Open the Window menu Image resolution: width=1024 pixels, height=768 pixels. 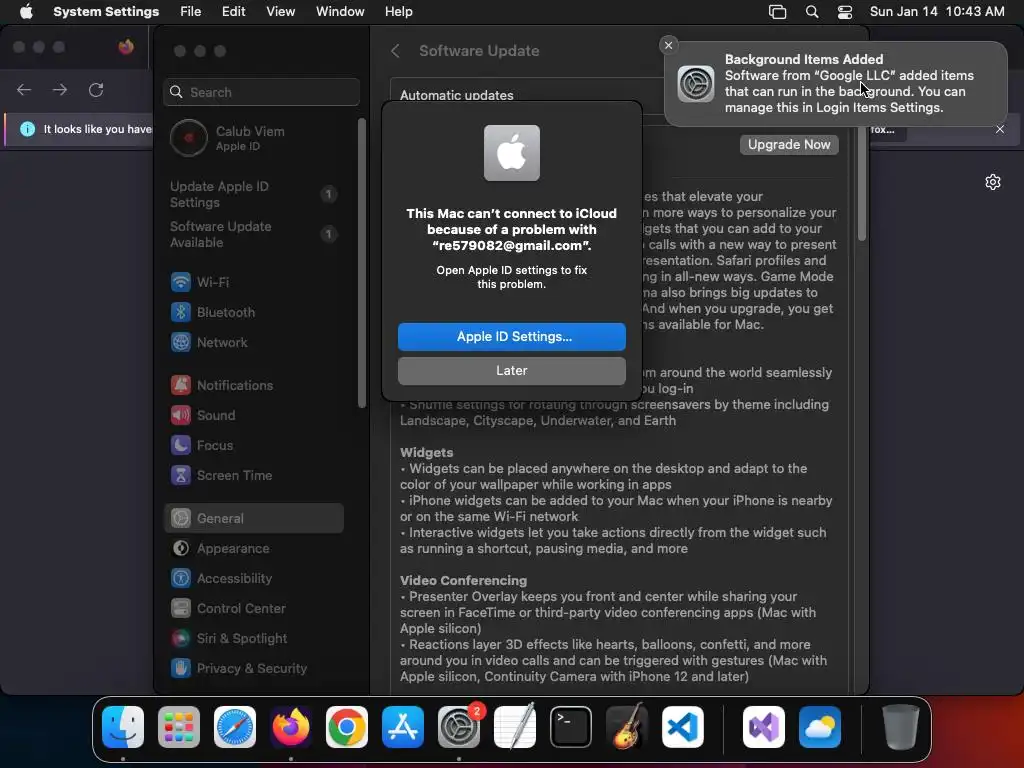340,12
